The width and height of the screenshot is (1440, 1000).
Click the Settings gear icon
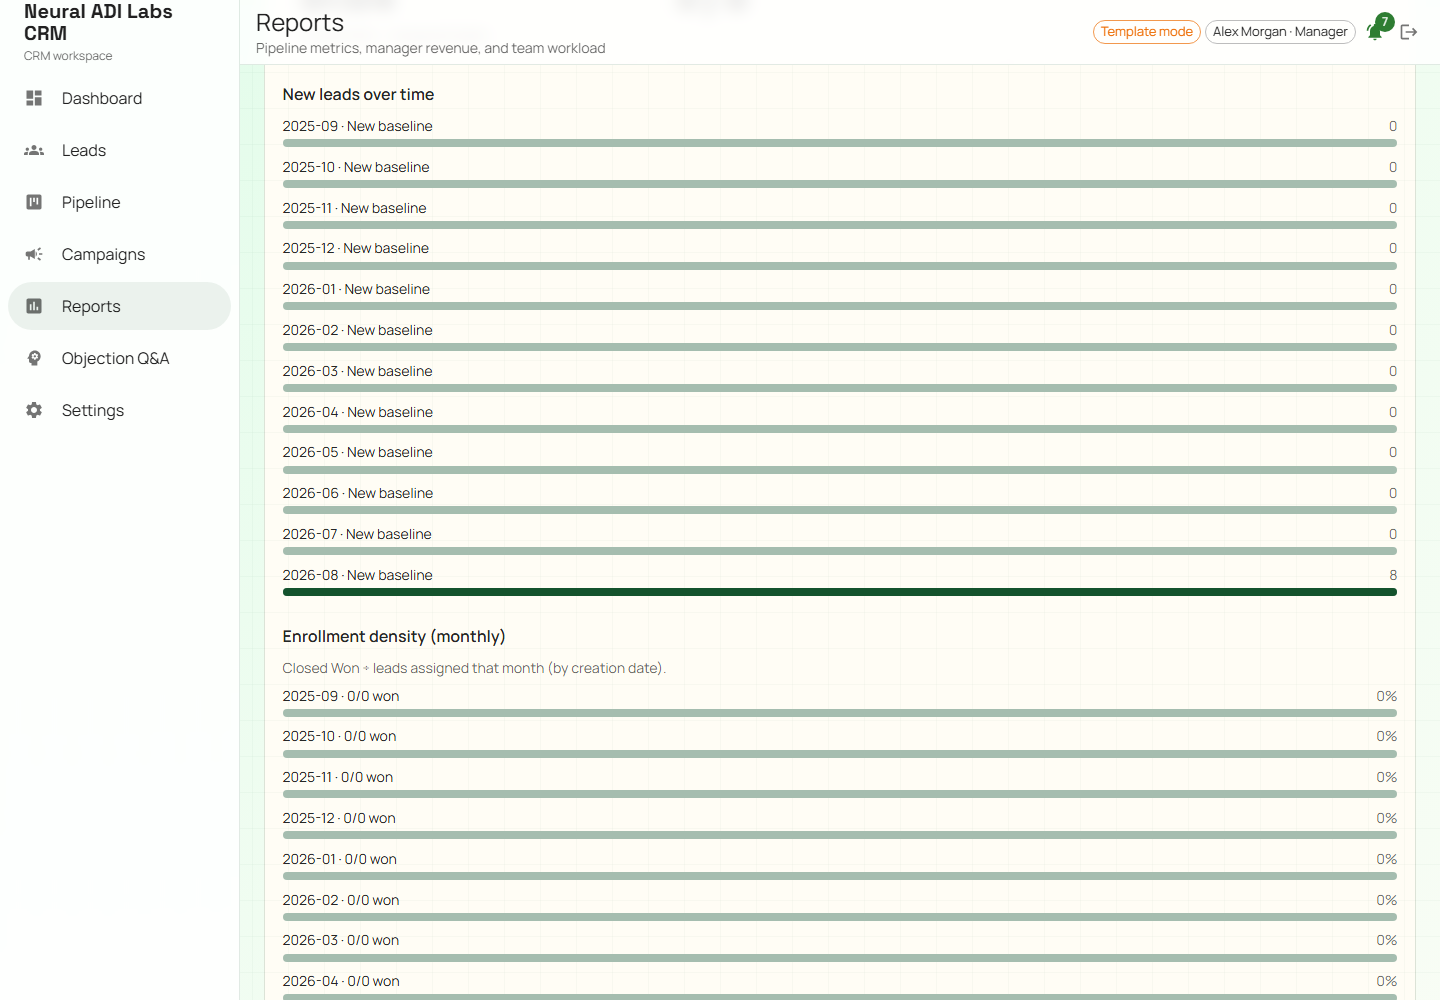point(34,410)
